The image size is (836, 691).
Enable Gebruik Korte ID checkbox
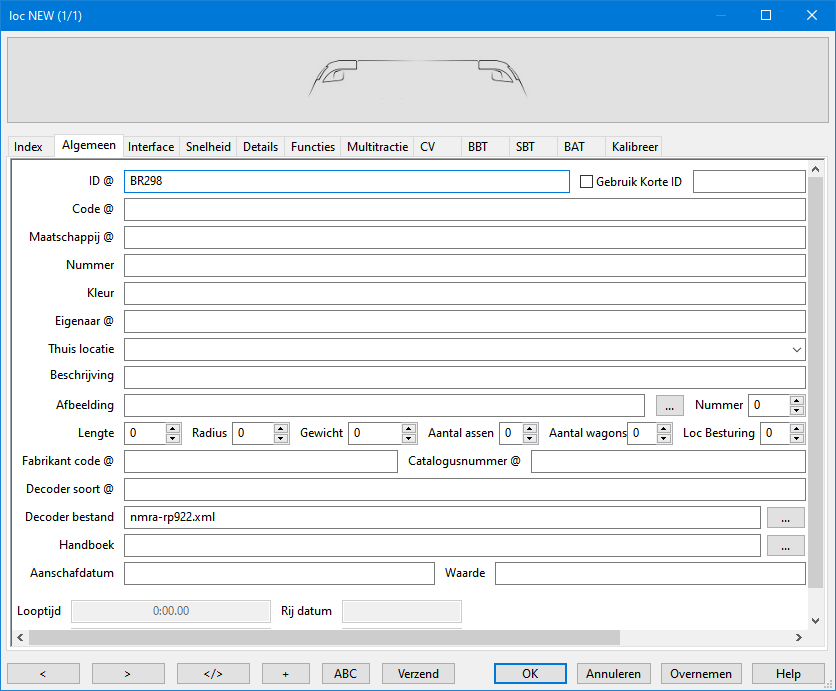coord(588,182)
